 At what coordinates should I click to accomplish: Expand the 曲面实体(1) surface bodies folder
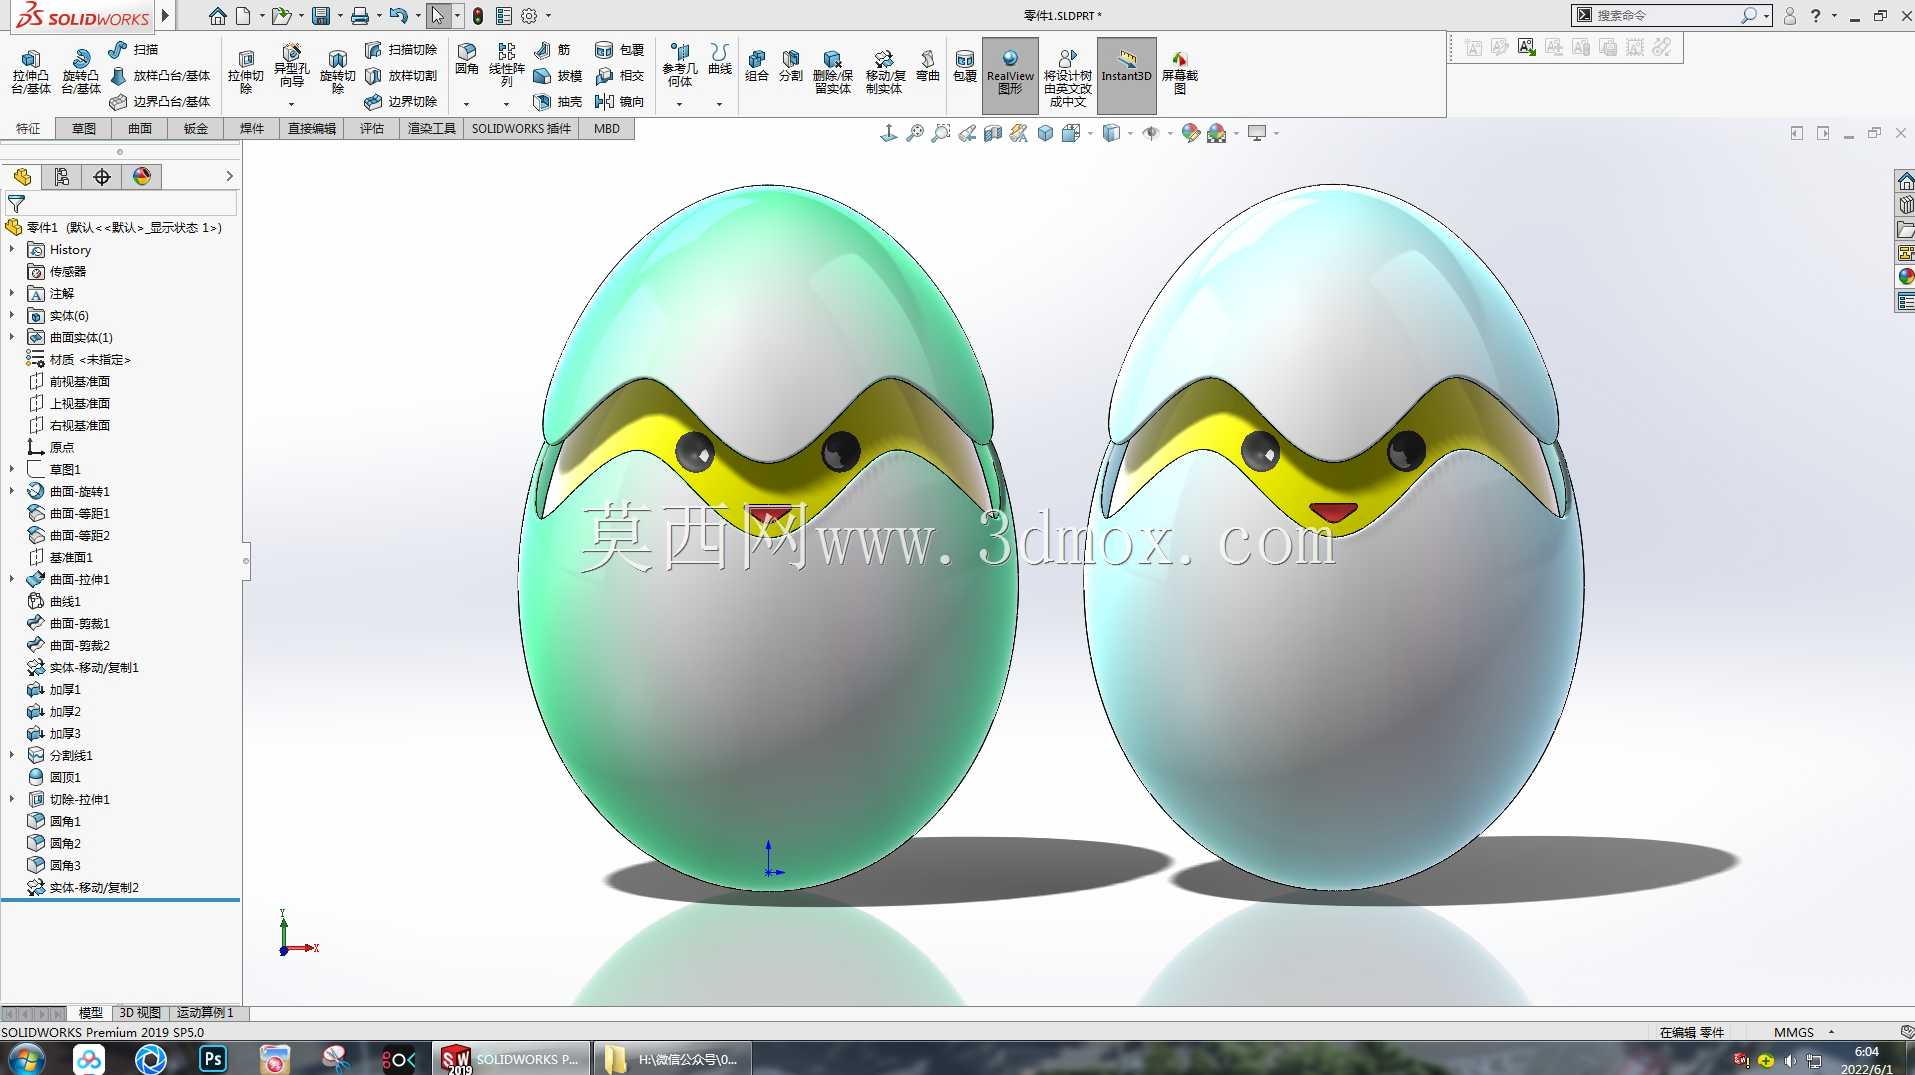(12, 337)
